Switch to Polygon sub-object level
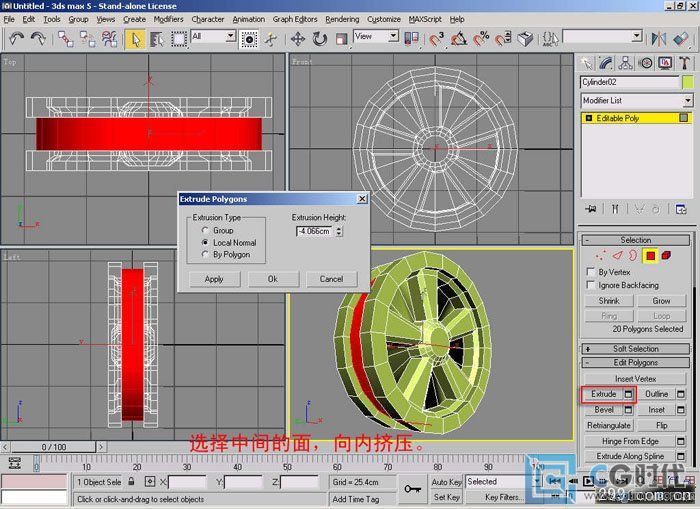The width and height of the screenshot is (700, 509). coord(650,256)
